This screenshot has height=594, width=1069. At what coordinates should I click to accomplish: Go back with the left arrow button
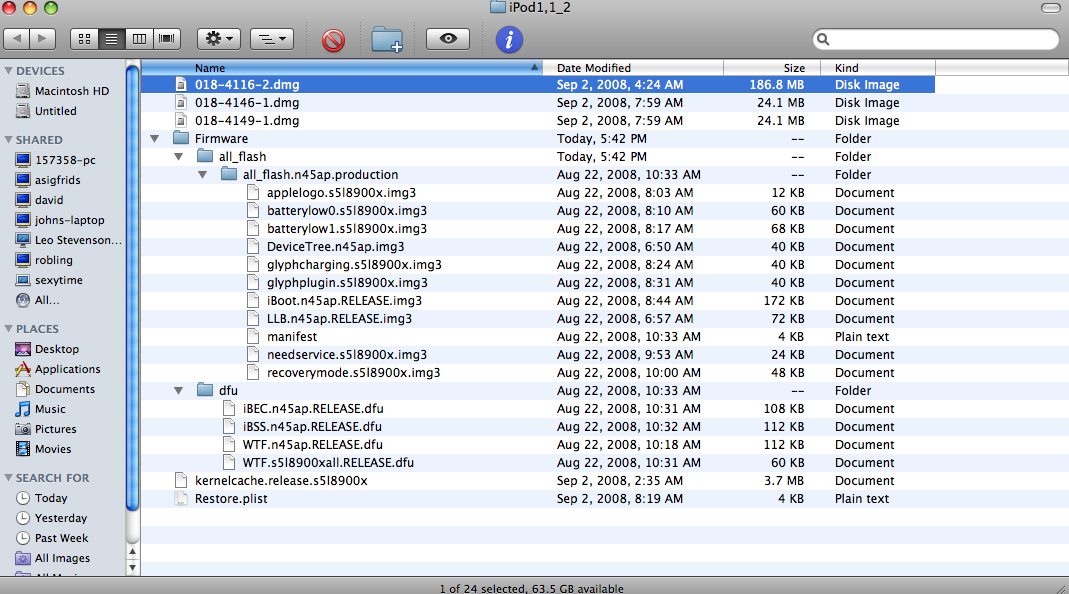tap(16, 39)
